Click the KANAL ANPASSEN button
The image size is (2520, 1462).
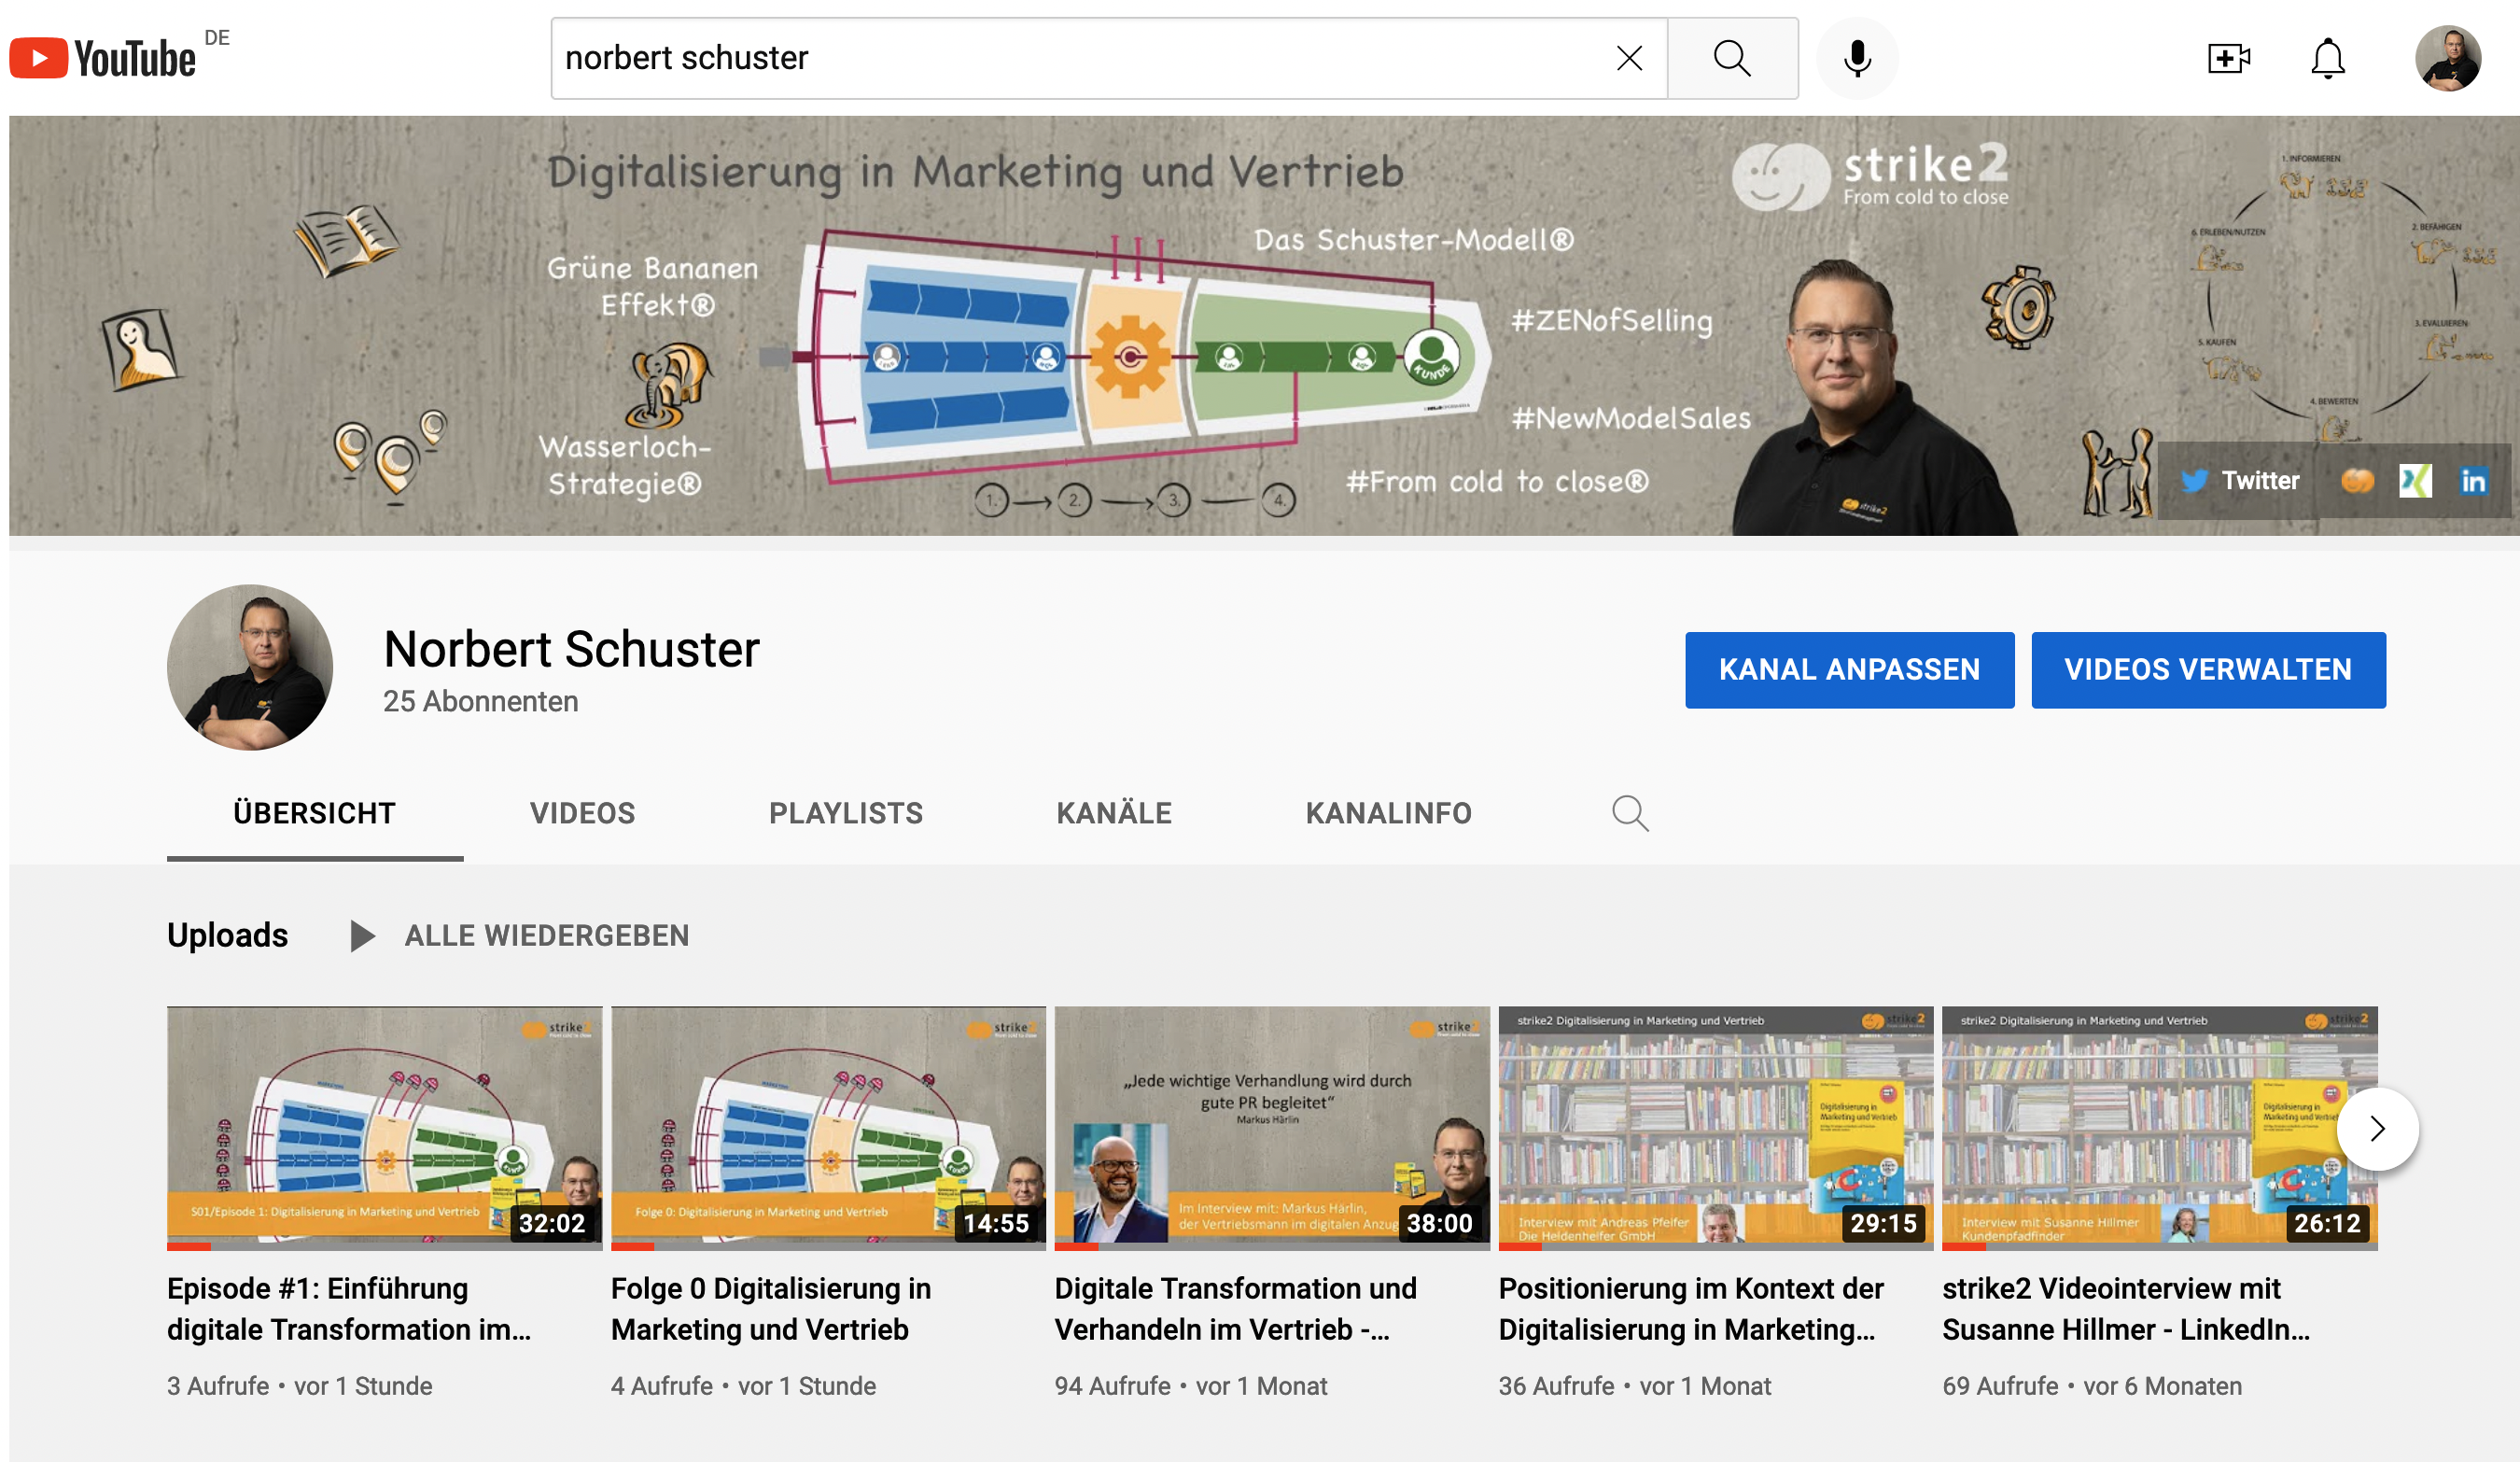click(x=1849, y=670)
